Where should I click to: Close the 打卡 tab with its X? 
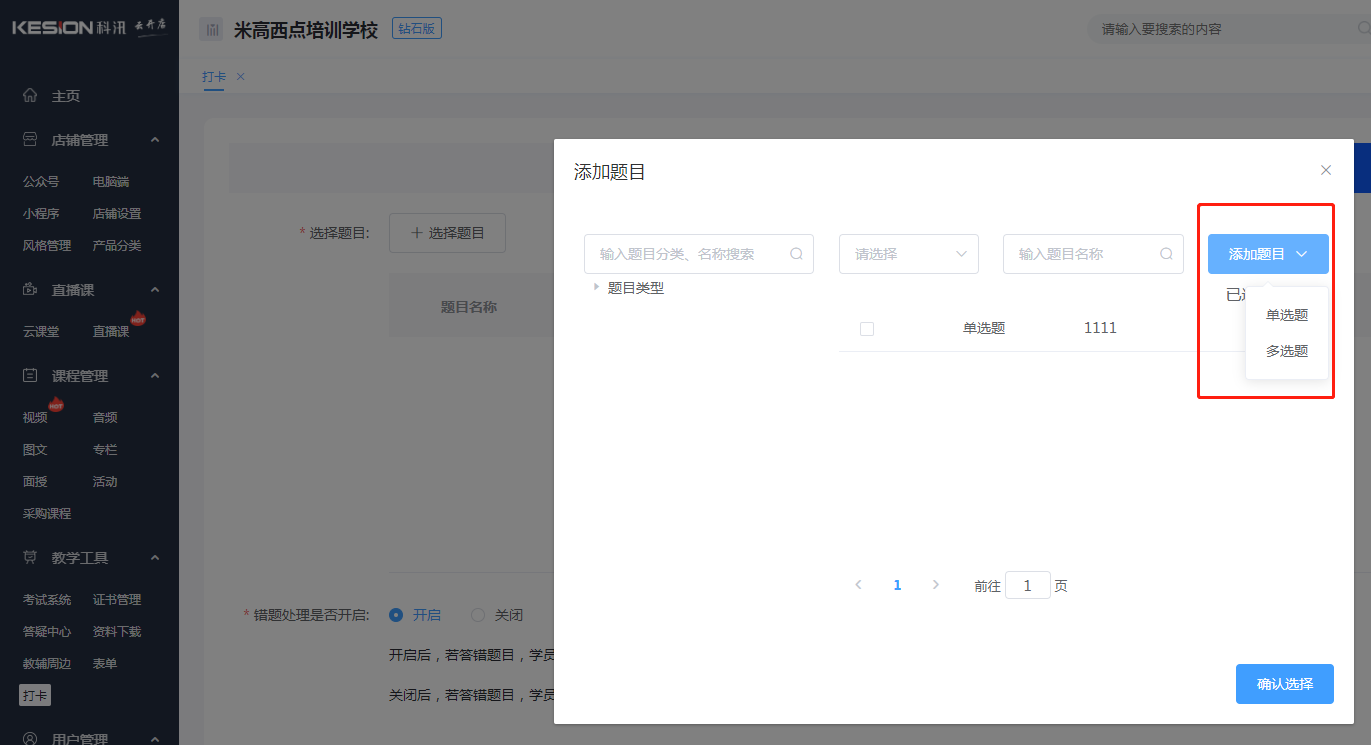tap(240, 77)
